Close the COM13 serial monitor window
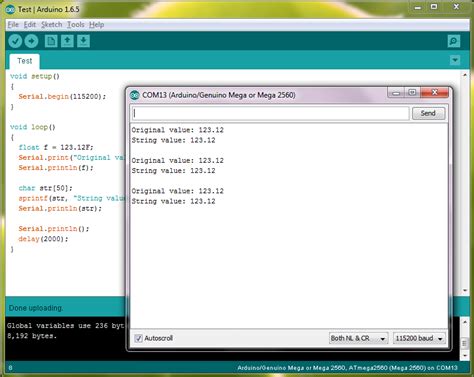This screenshot has height=377, width=474. tap(434, 93)
